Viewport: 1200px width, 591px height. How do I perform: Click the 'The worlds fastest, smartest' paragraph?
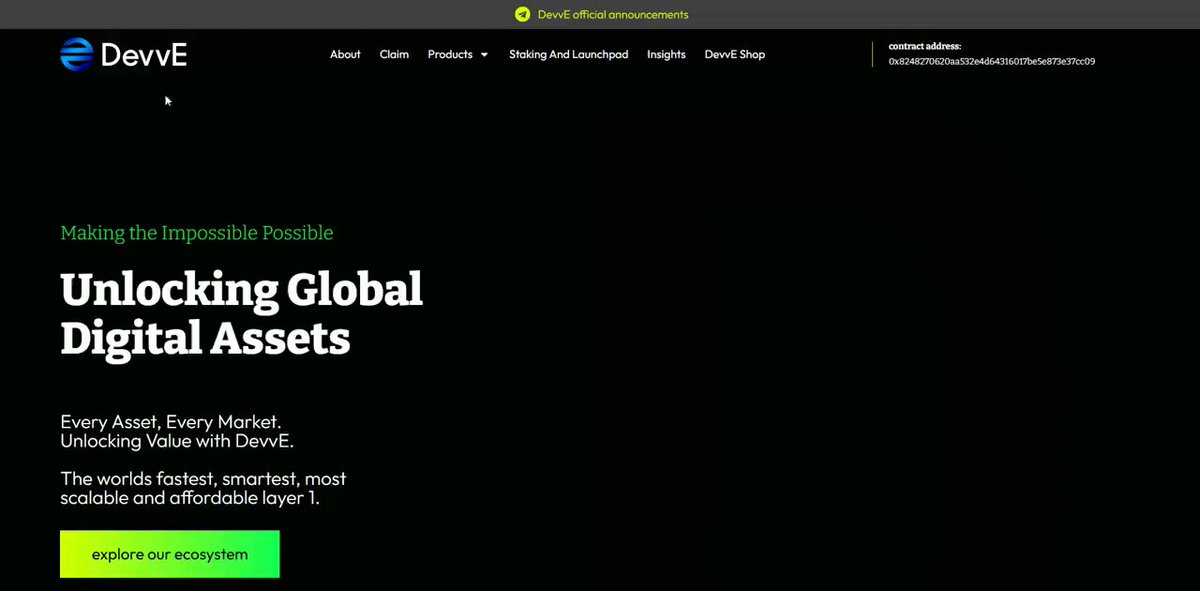click(x=203, y=487)
